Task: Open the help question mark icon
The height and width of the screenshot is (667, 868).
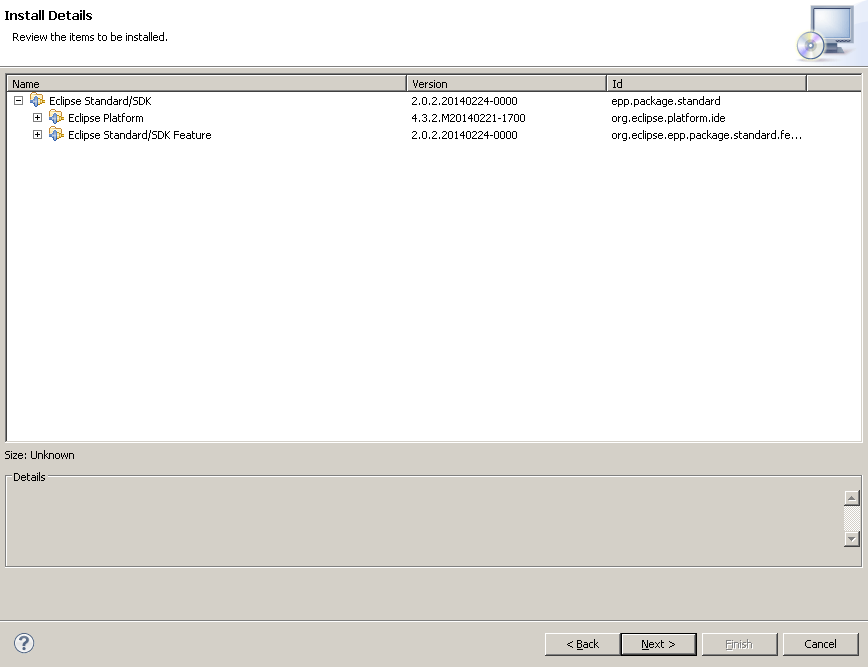Action: [24, 643]
